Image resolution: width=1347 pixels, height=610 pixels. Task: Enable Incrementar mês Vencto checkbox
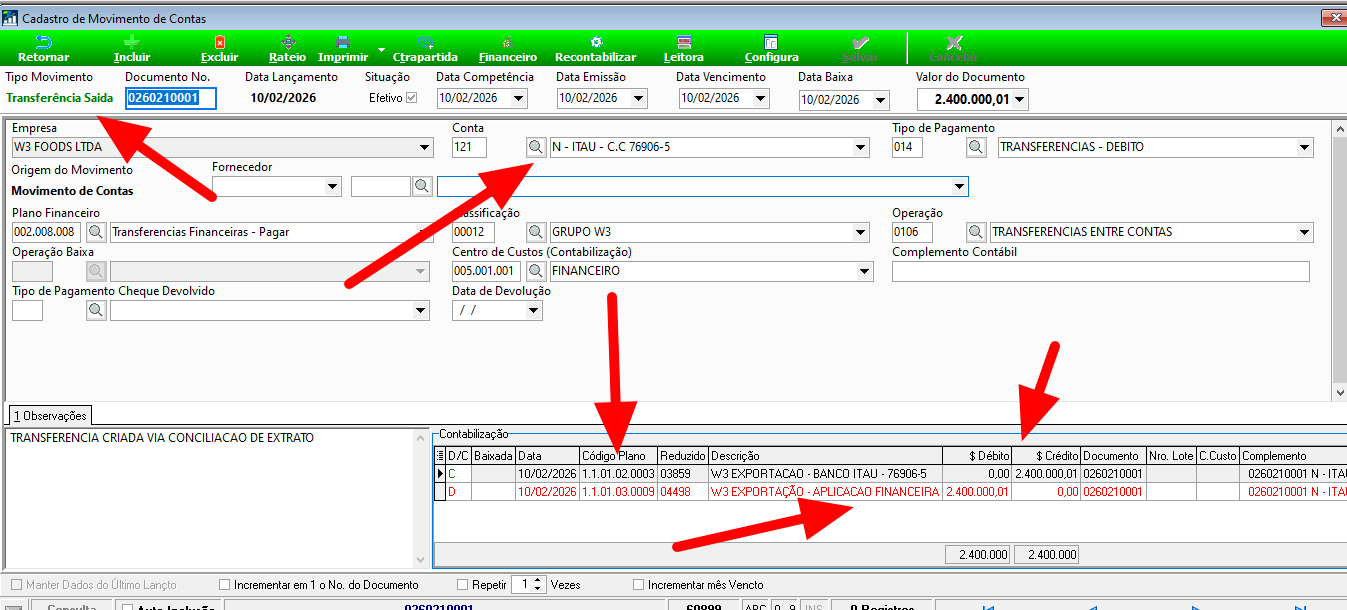click(x=639, y=585)
